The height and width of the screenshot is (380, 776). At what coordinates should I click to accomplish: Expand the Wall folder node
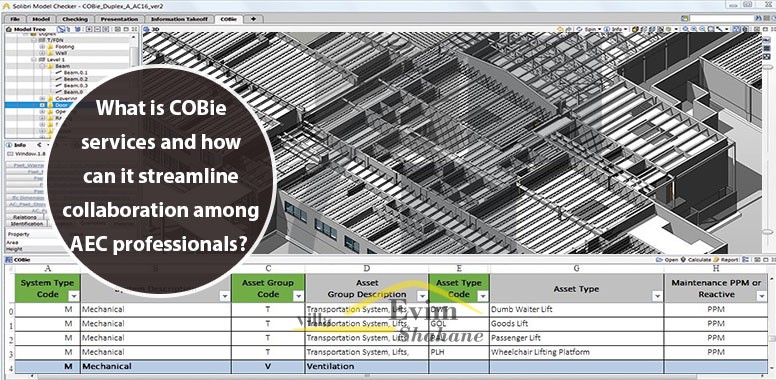pos(42,53)
